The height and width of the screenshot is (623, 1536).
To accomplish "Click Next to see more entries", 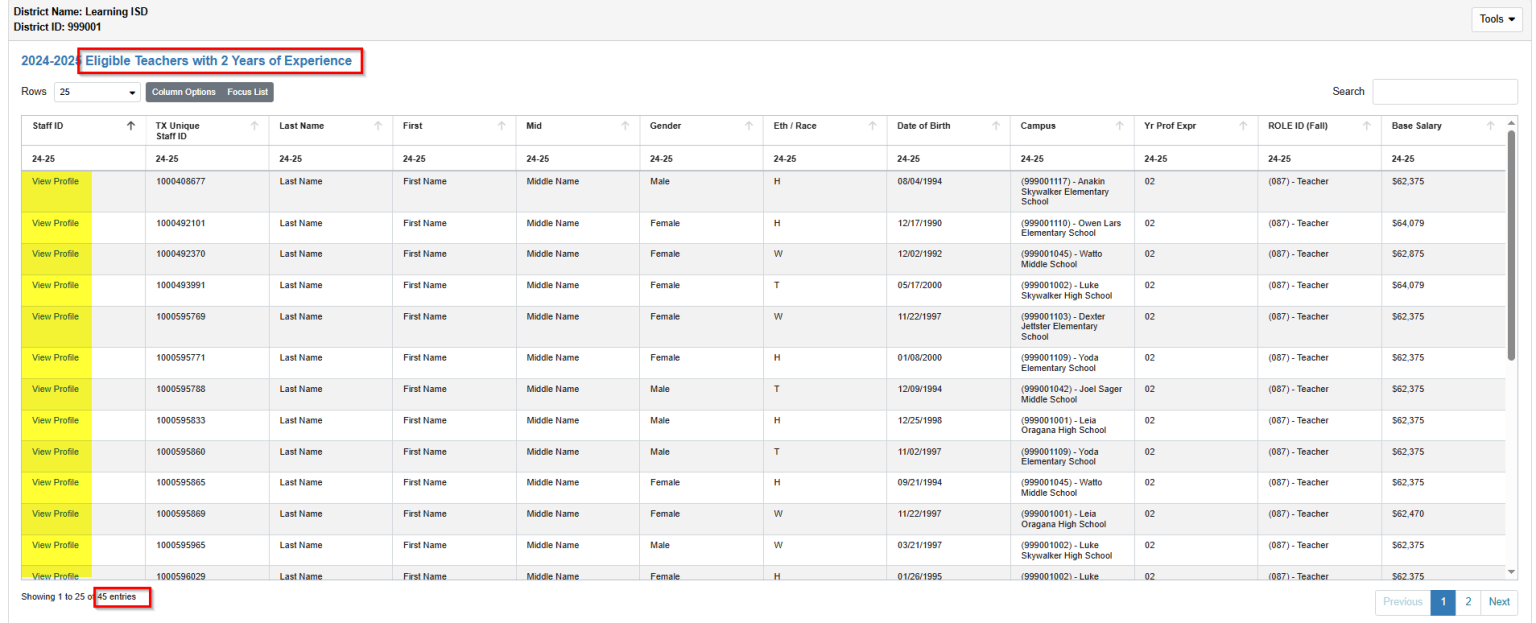I will click(x=1499, y=601).
